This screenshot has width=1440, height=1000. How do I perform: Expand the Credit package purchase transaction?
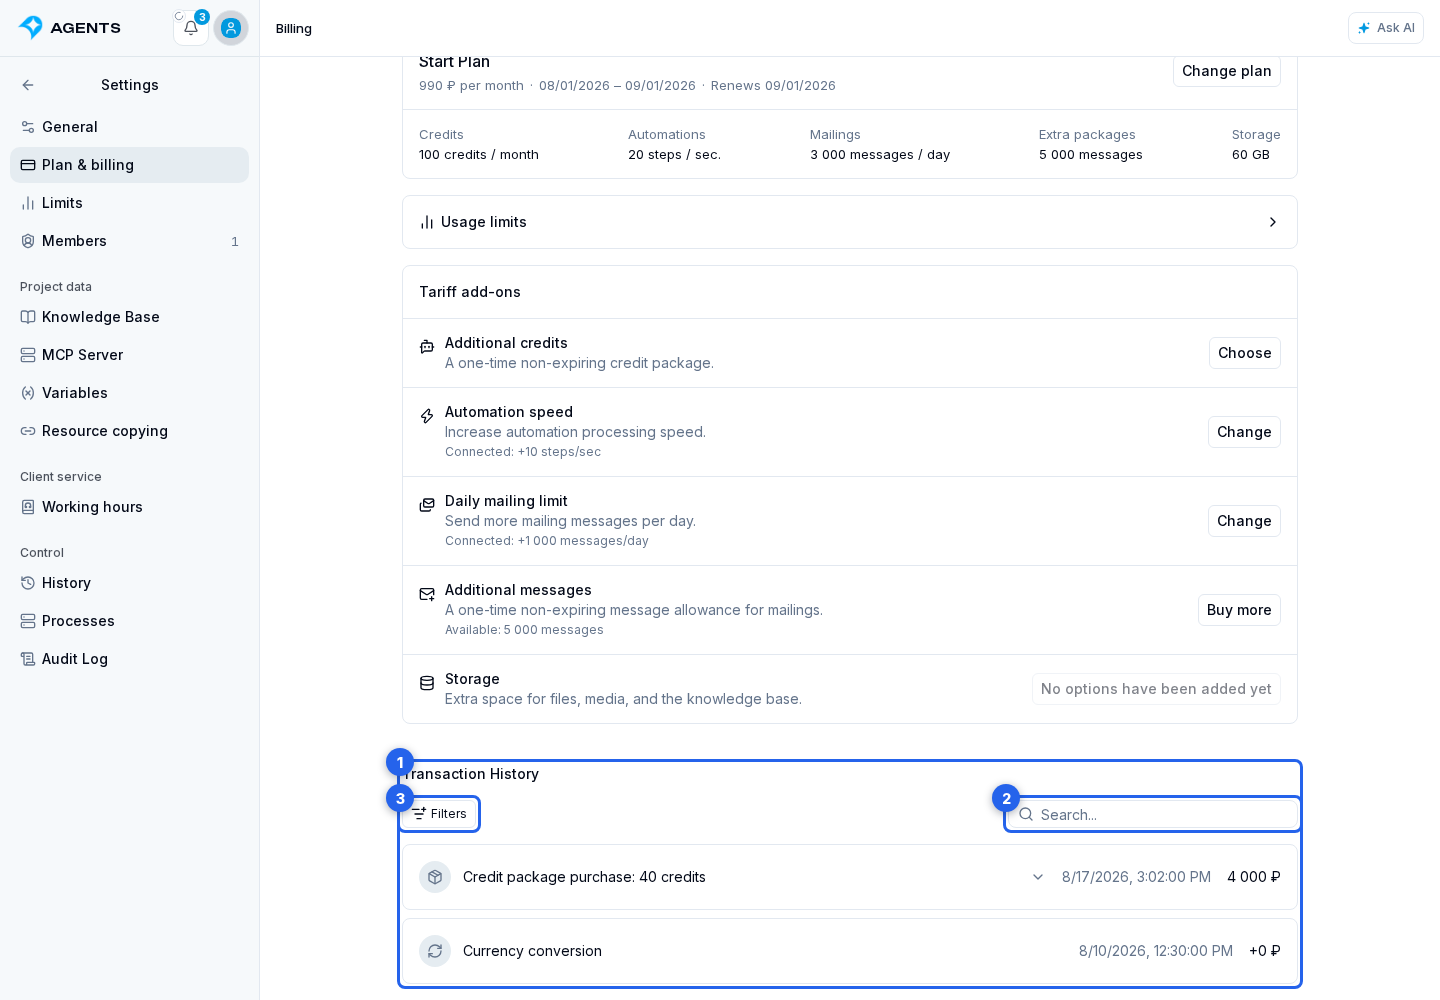(1038, 877)
